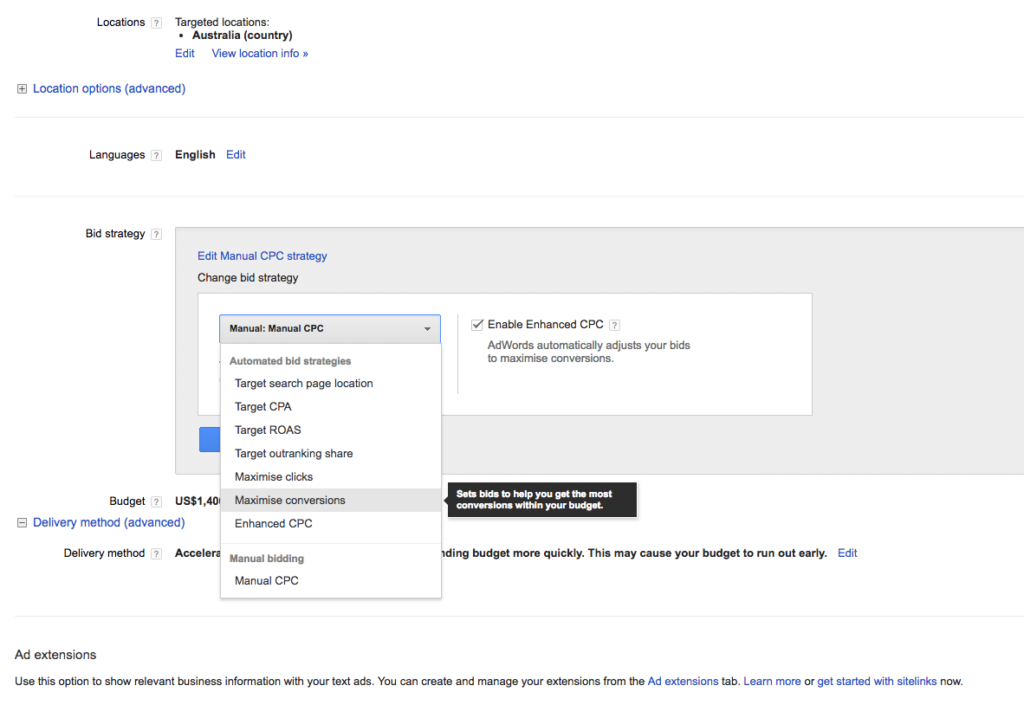Image resolution: width=1024 pixels, height=705 pixels.
Task: Open the Manual: Manual CPC dropdown
Action: 329,328
